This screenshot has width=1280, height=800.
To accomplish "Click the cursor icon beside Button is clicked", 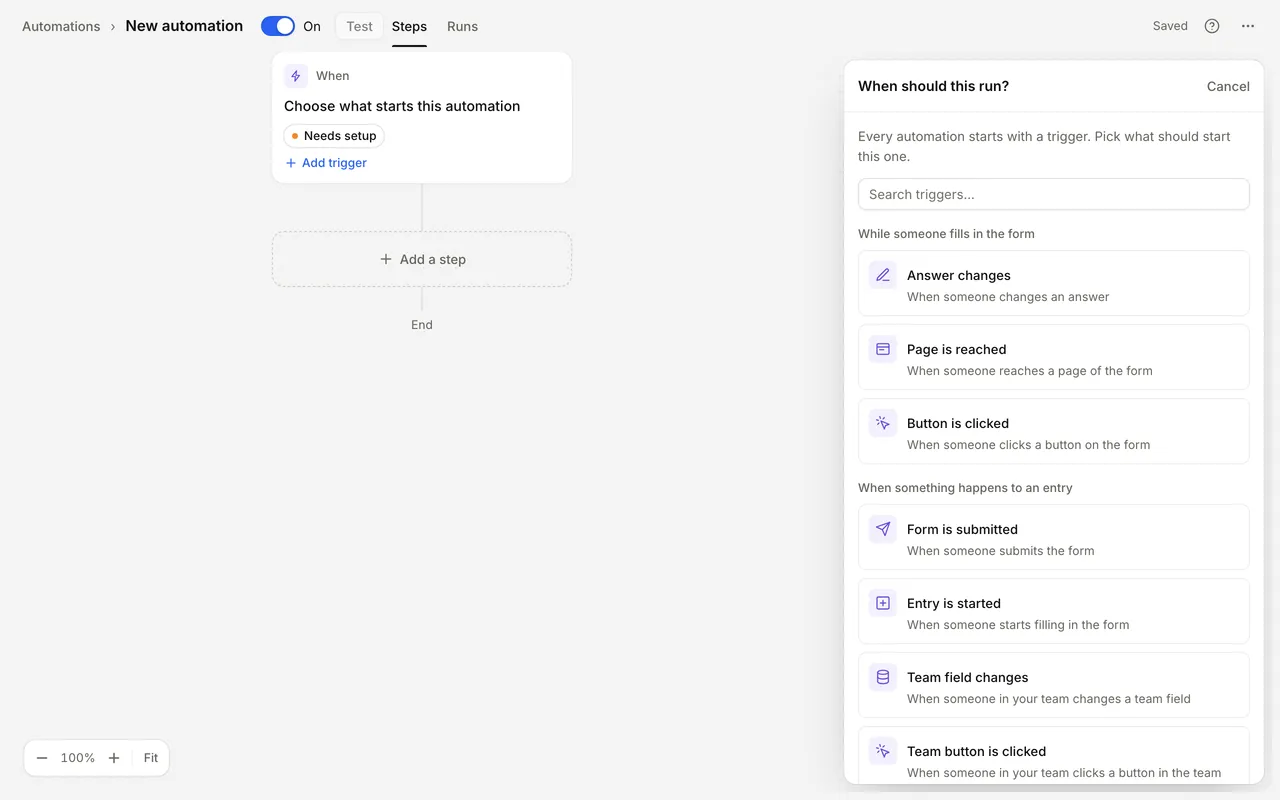I will 883,423.
